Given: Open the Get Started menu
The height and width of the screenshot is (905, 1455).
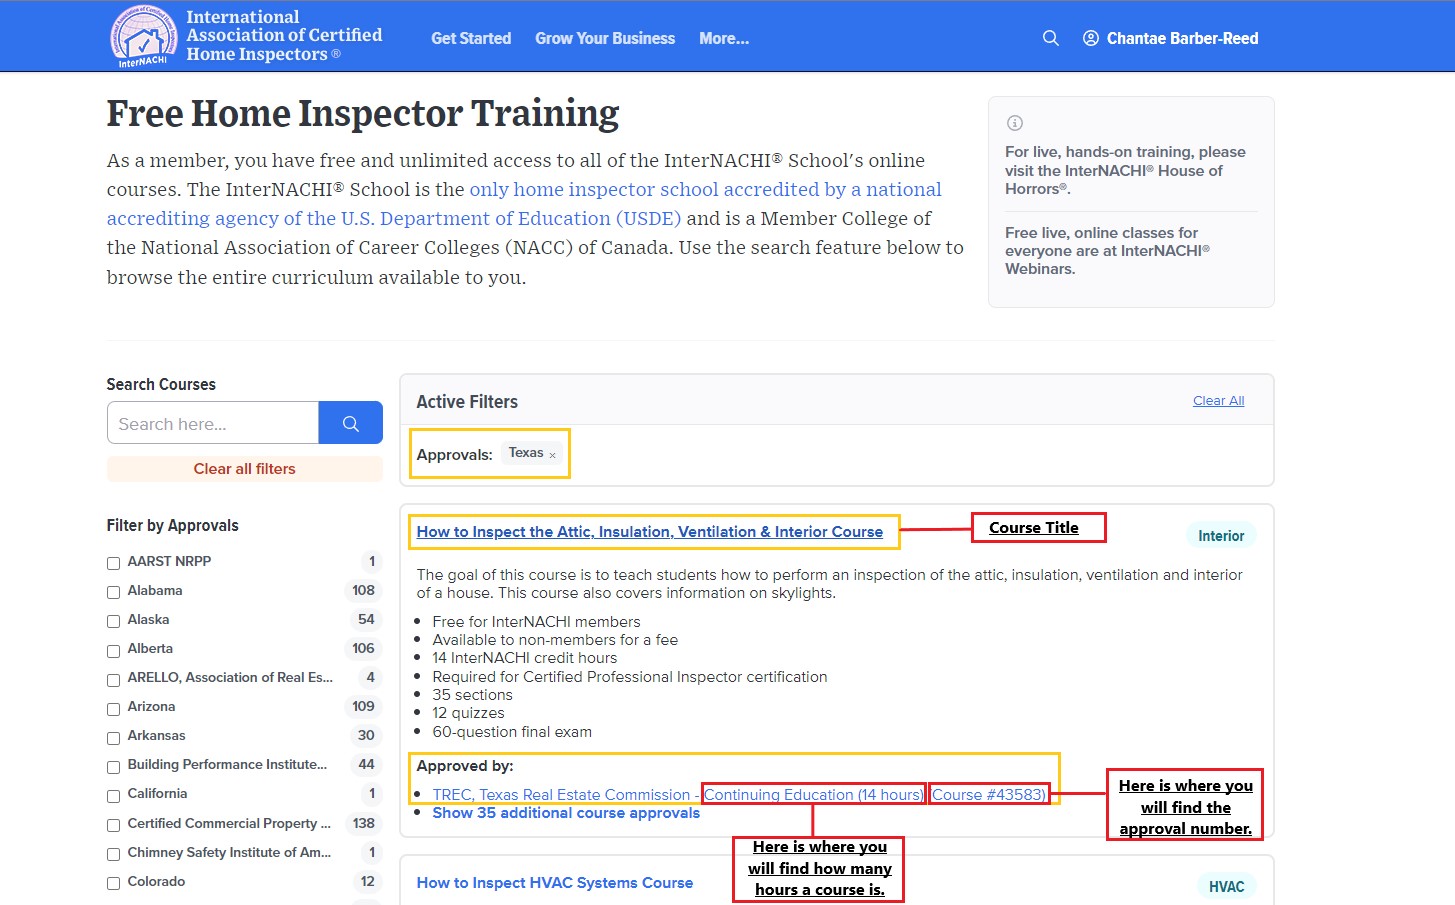Looking at the screenshot, I should click(471, 38).
